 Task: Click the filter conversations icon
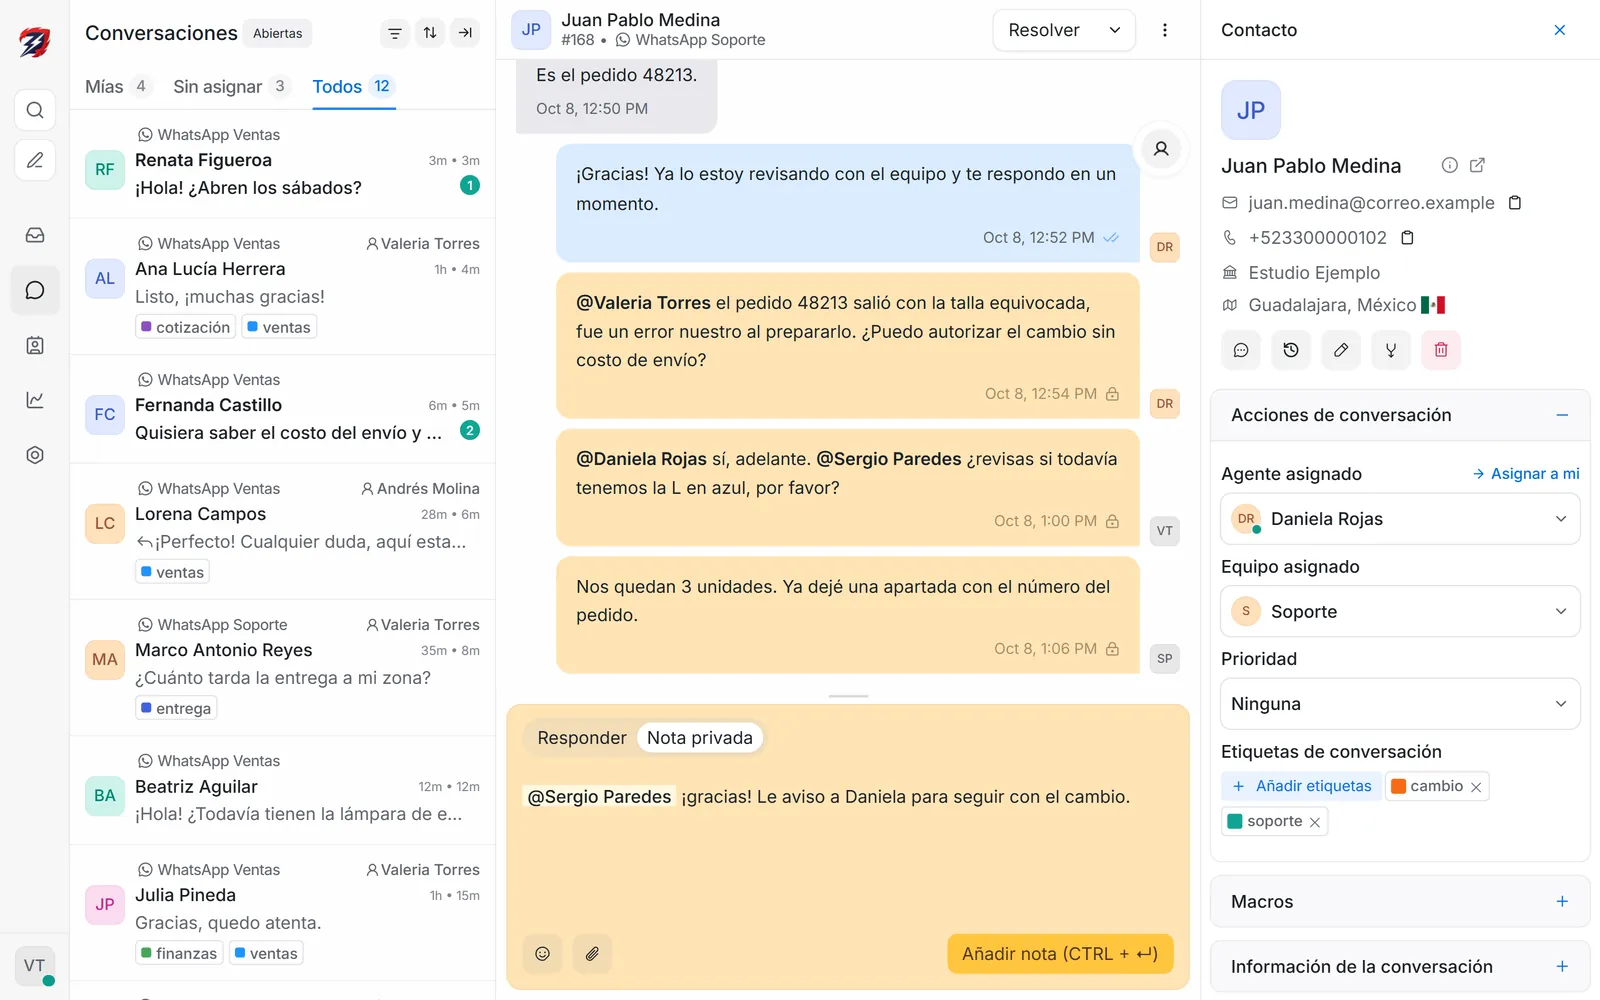[x=395, y=33]
